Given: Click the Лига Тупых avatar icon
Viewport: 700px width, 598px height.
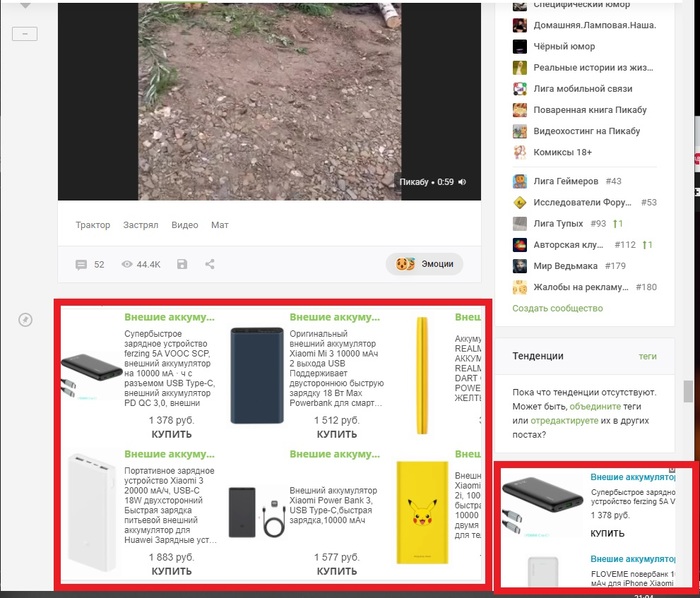Looking at the screenshot, I should [x=520, y=224].
